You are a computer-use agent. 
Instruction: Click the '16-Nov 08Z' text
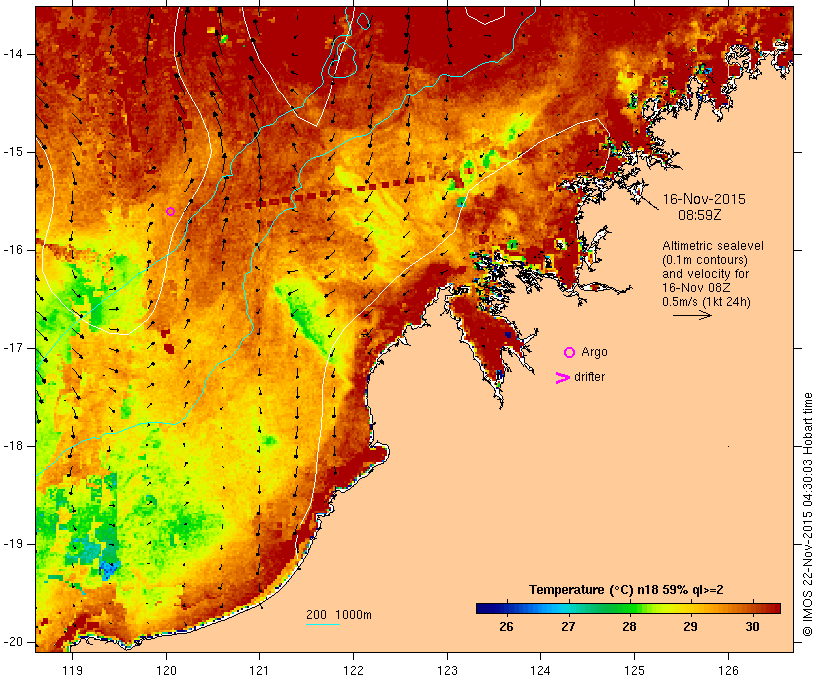[x=697, y=288]
